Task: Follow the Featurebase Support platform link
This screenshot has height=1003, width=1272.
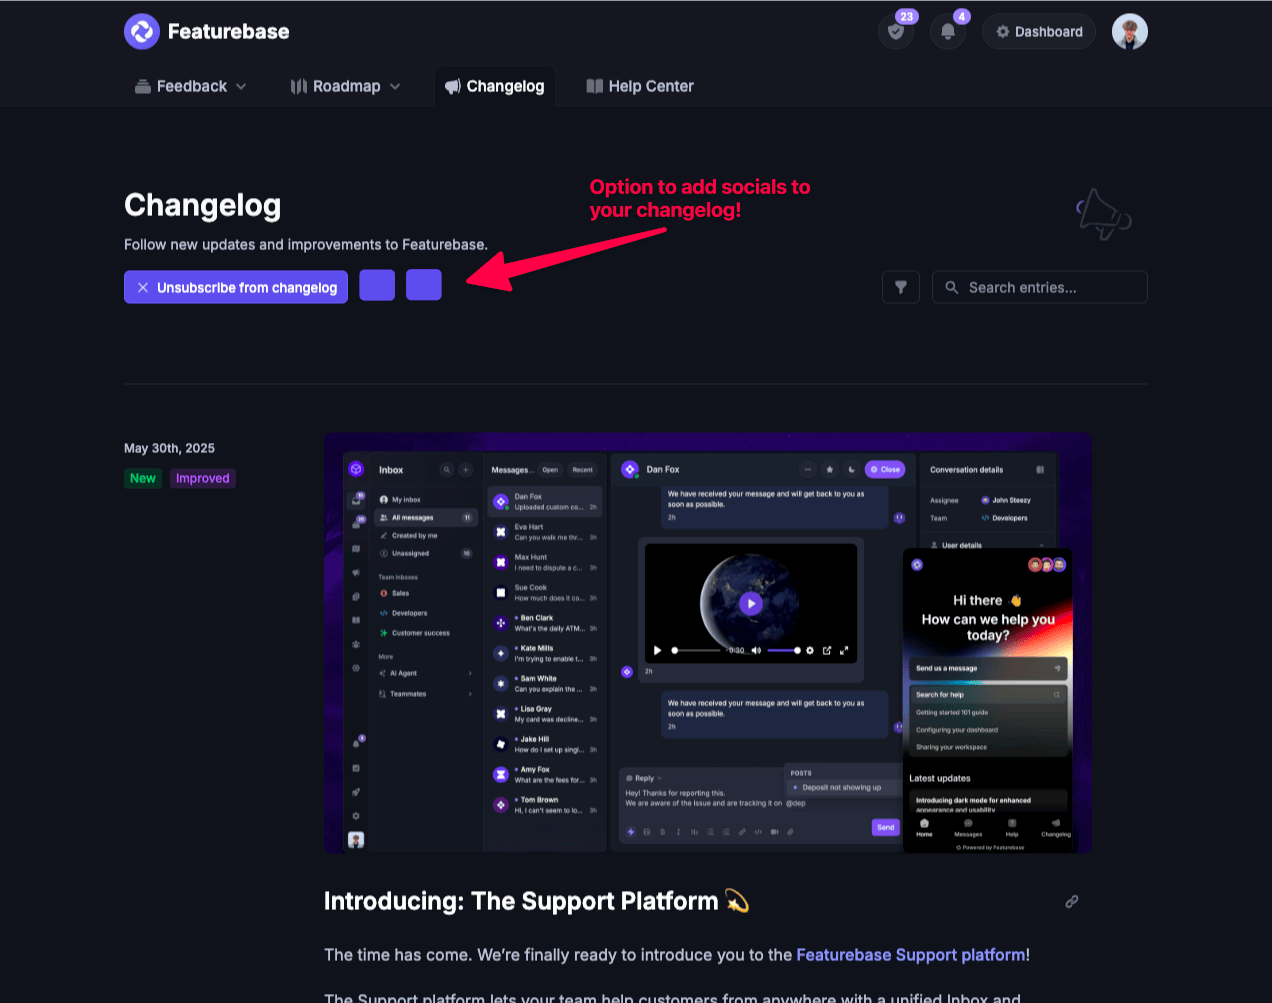Action: 911,955
